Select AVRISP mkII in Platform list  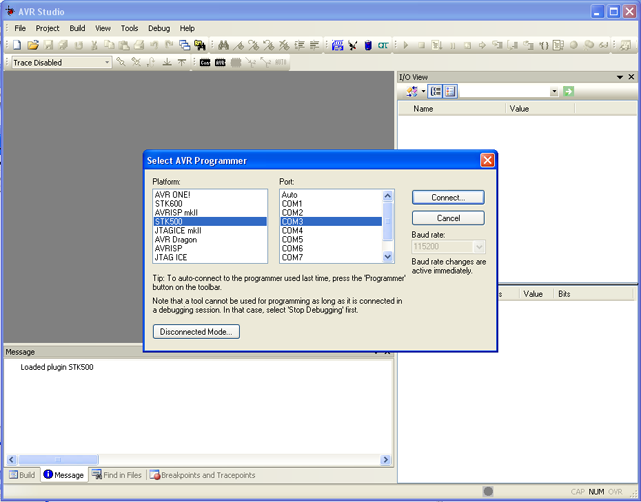pos(210,213)
